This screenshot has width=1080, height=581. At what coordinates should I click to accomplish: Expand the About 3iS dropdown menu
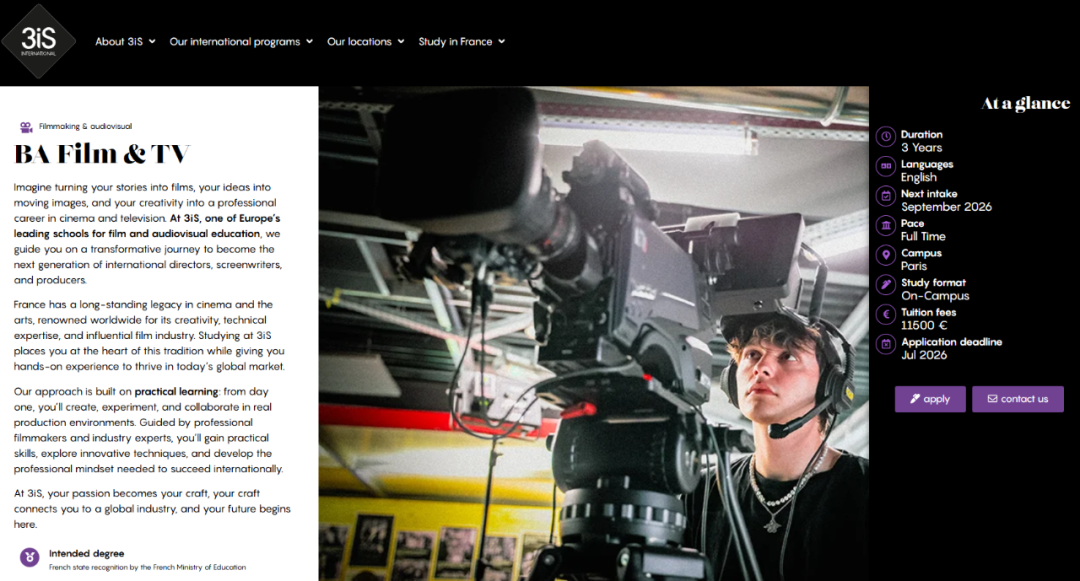coord(125,42)
